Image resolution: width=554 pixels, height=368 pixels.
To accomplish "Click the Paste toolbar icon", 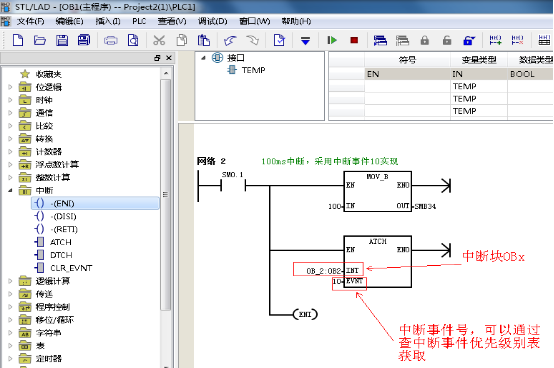I will (x=204, y=40).
